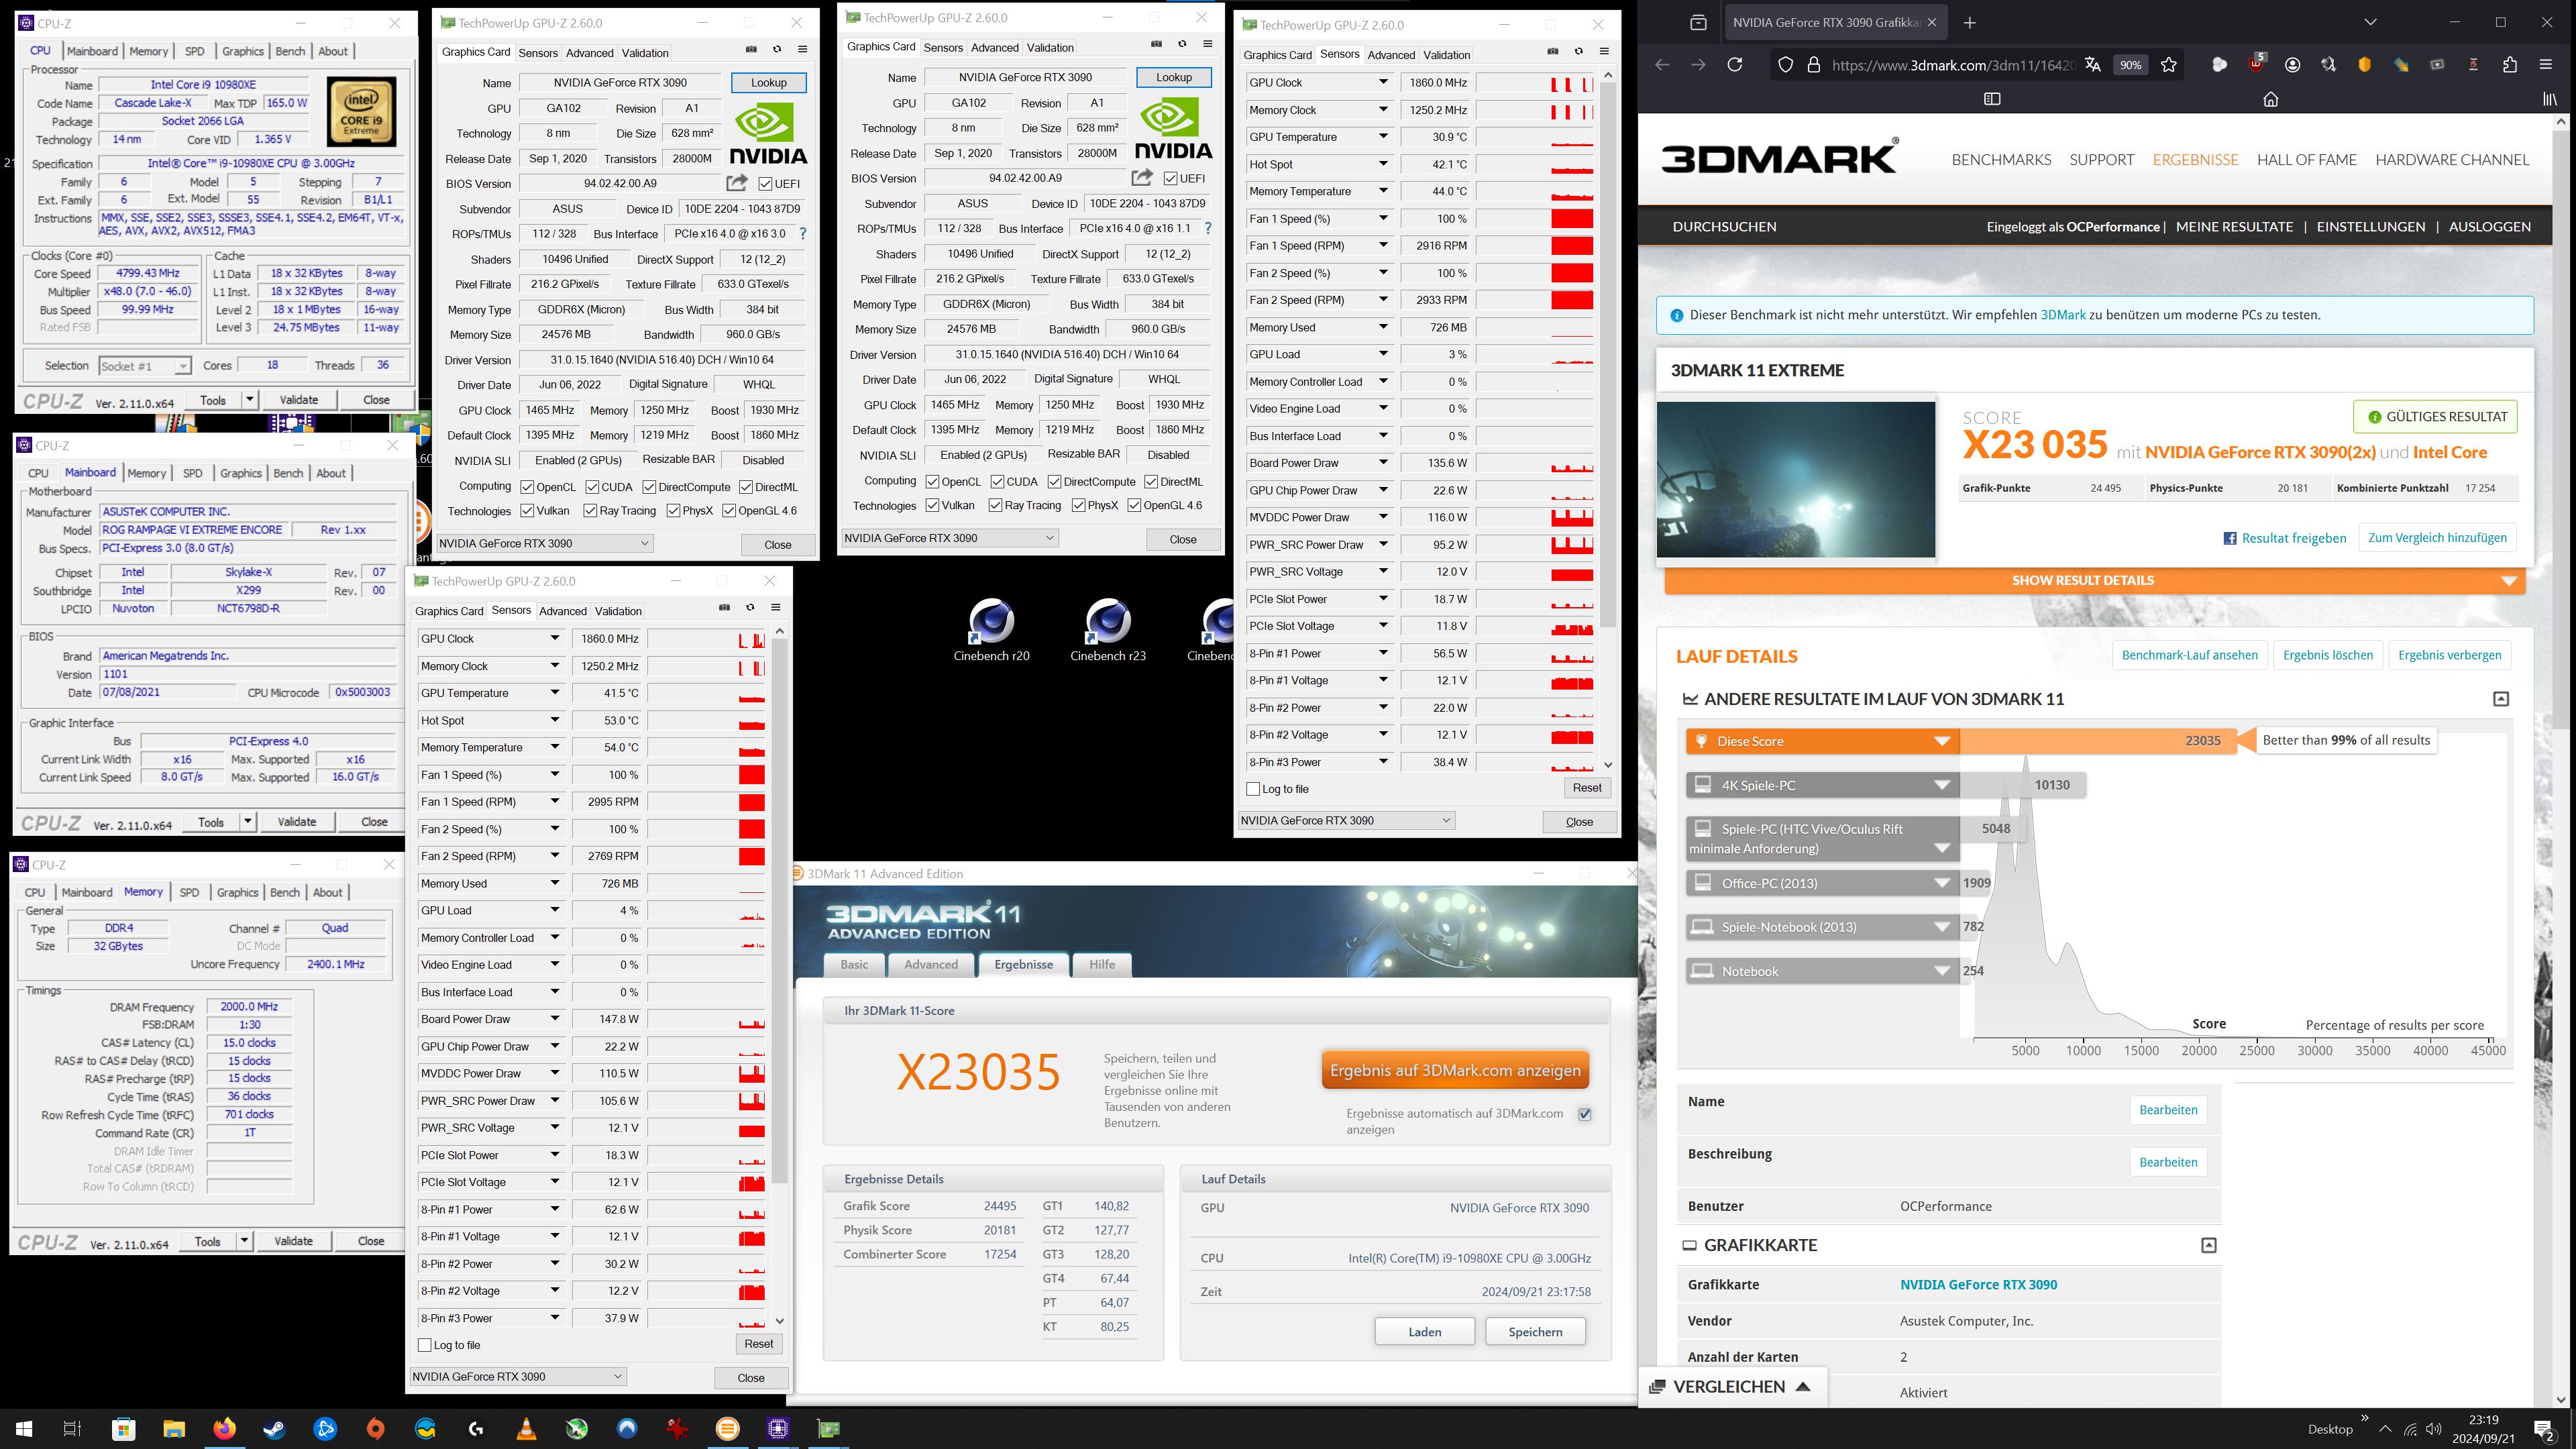This screenshot has width=2576, height=1449.
Task: Open a new Firefox tab
Action: pos(1970,23)
